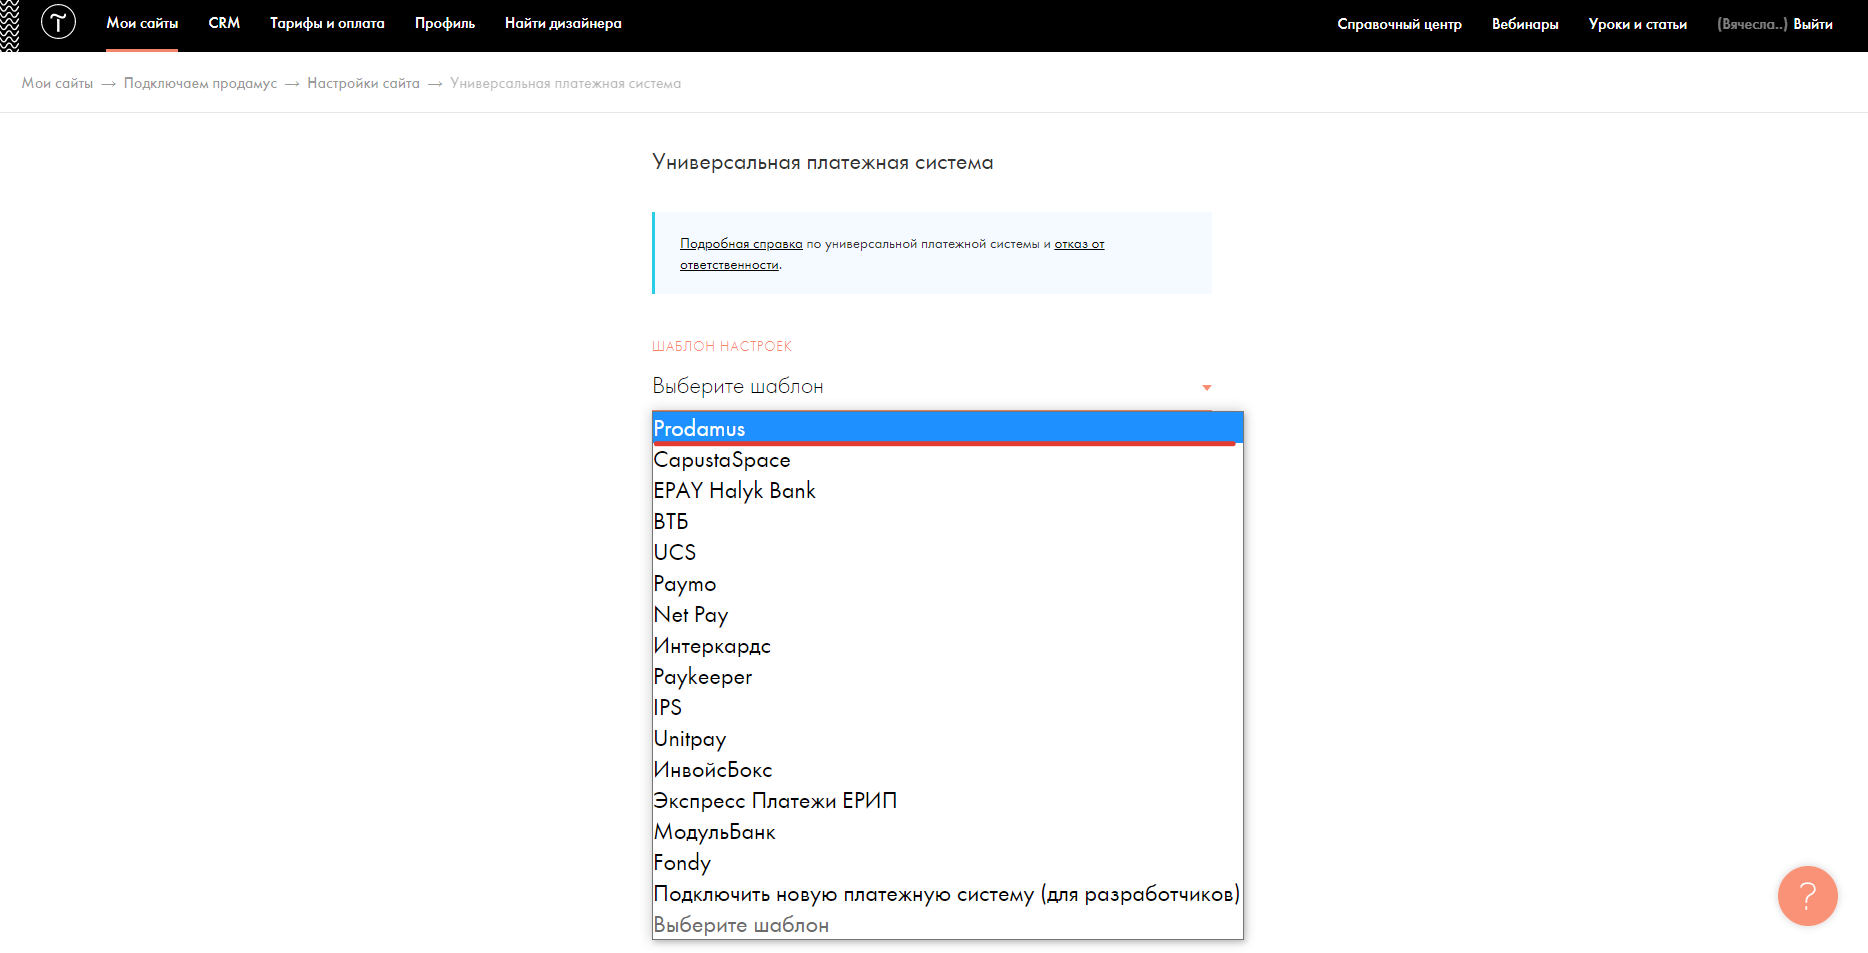Select Подключить новую платежную систему option
The image size is (1868, 953).
point(948,894)
